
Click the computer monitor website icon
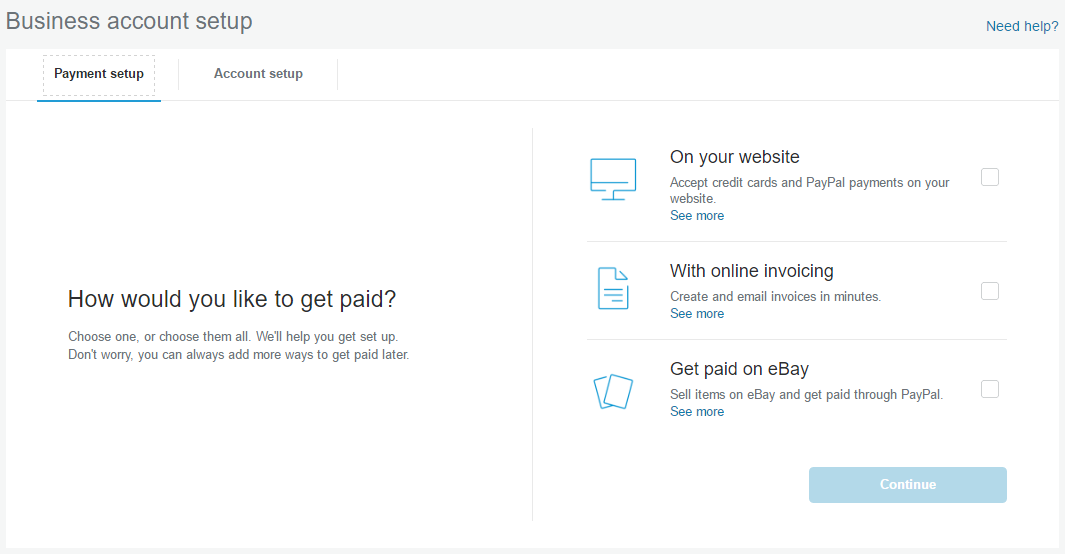click(x=612, y=180)
